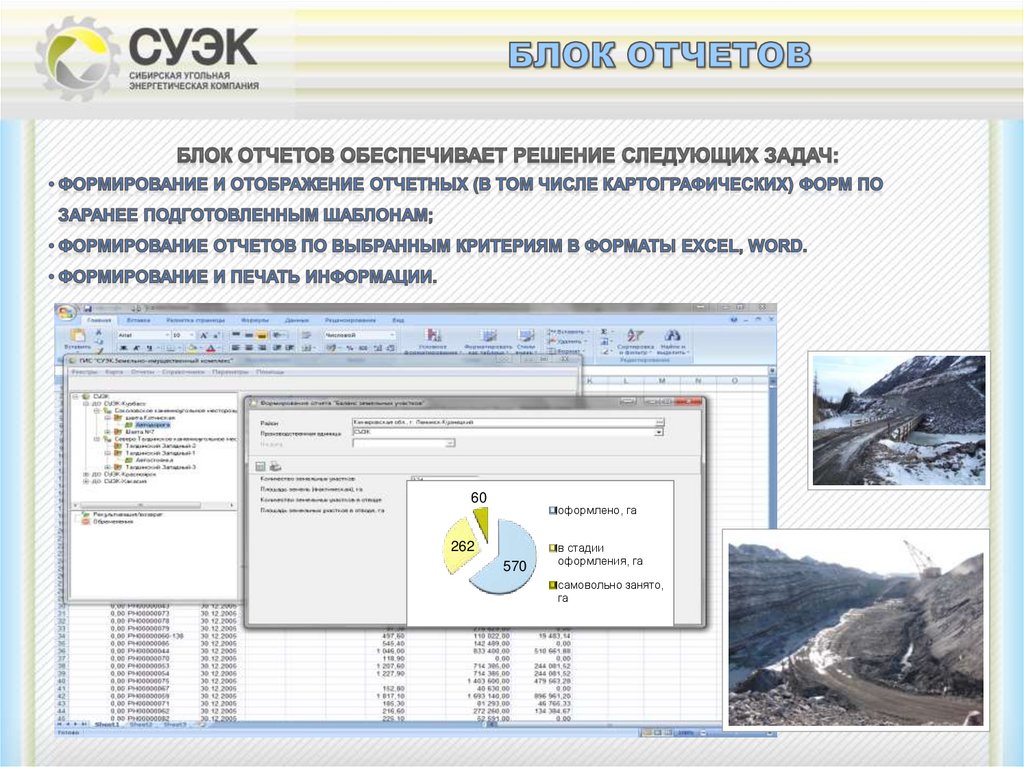Click the pale yellow 262 pie slice
The image size is (1024, 767).
(462, 547)
